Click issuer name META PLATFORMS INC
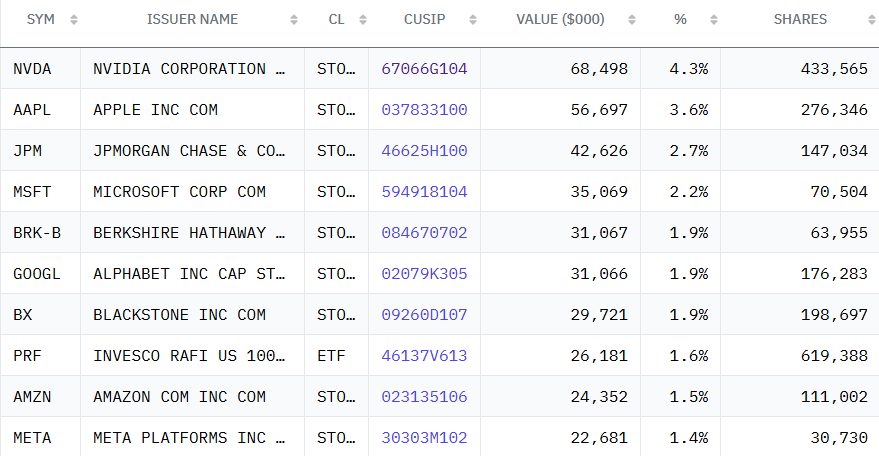The image size is (879, 456). point(189,437)
